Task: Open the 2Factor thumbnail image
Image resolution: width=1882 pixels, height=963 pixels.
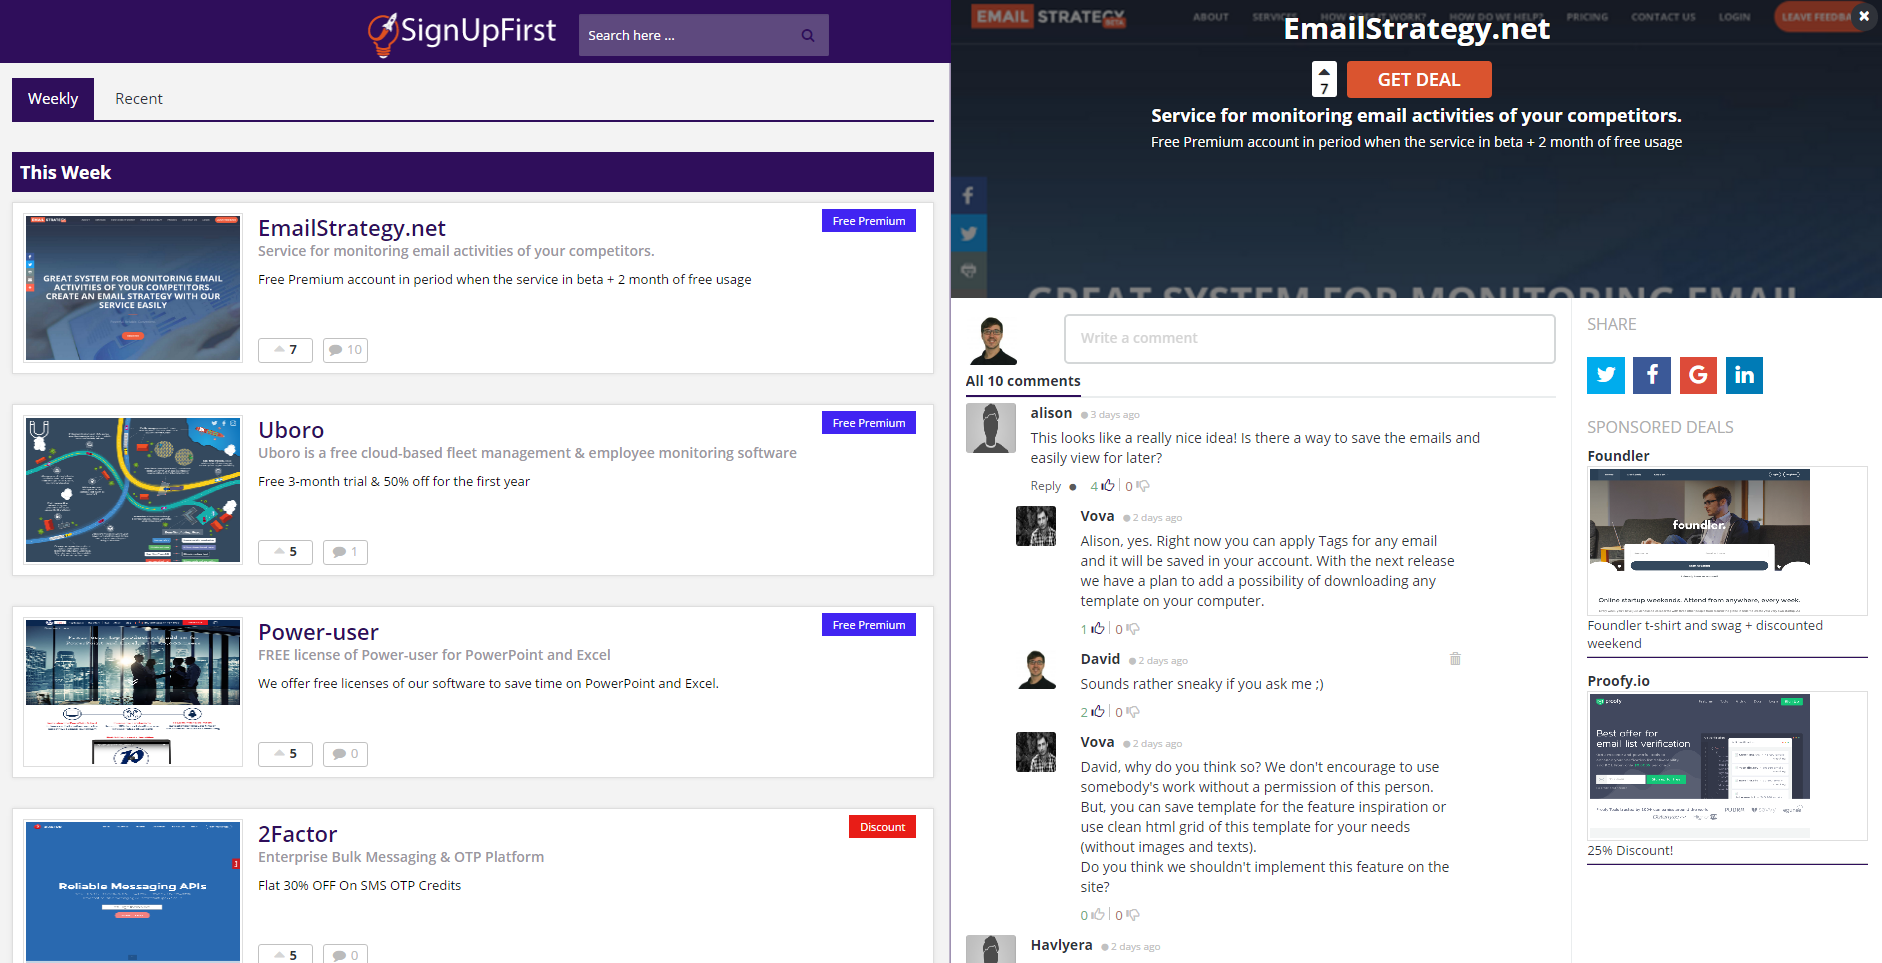Action: point(133,891)
